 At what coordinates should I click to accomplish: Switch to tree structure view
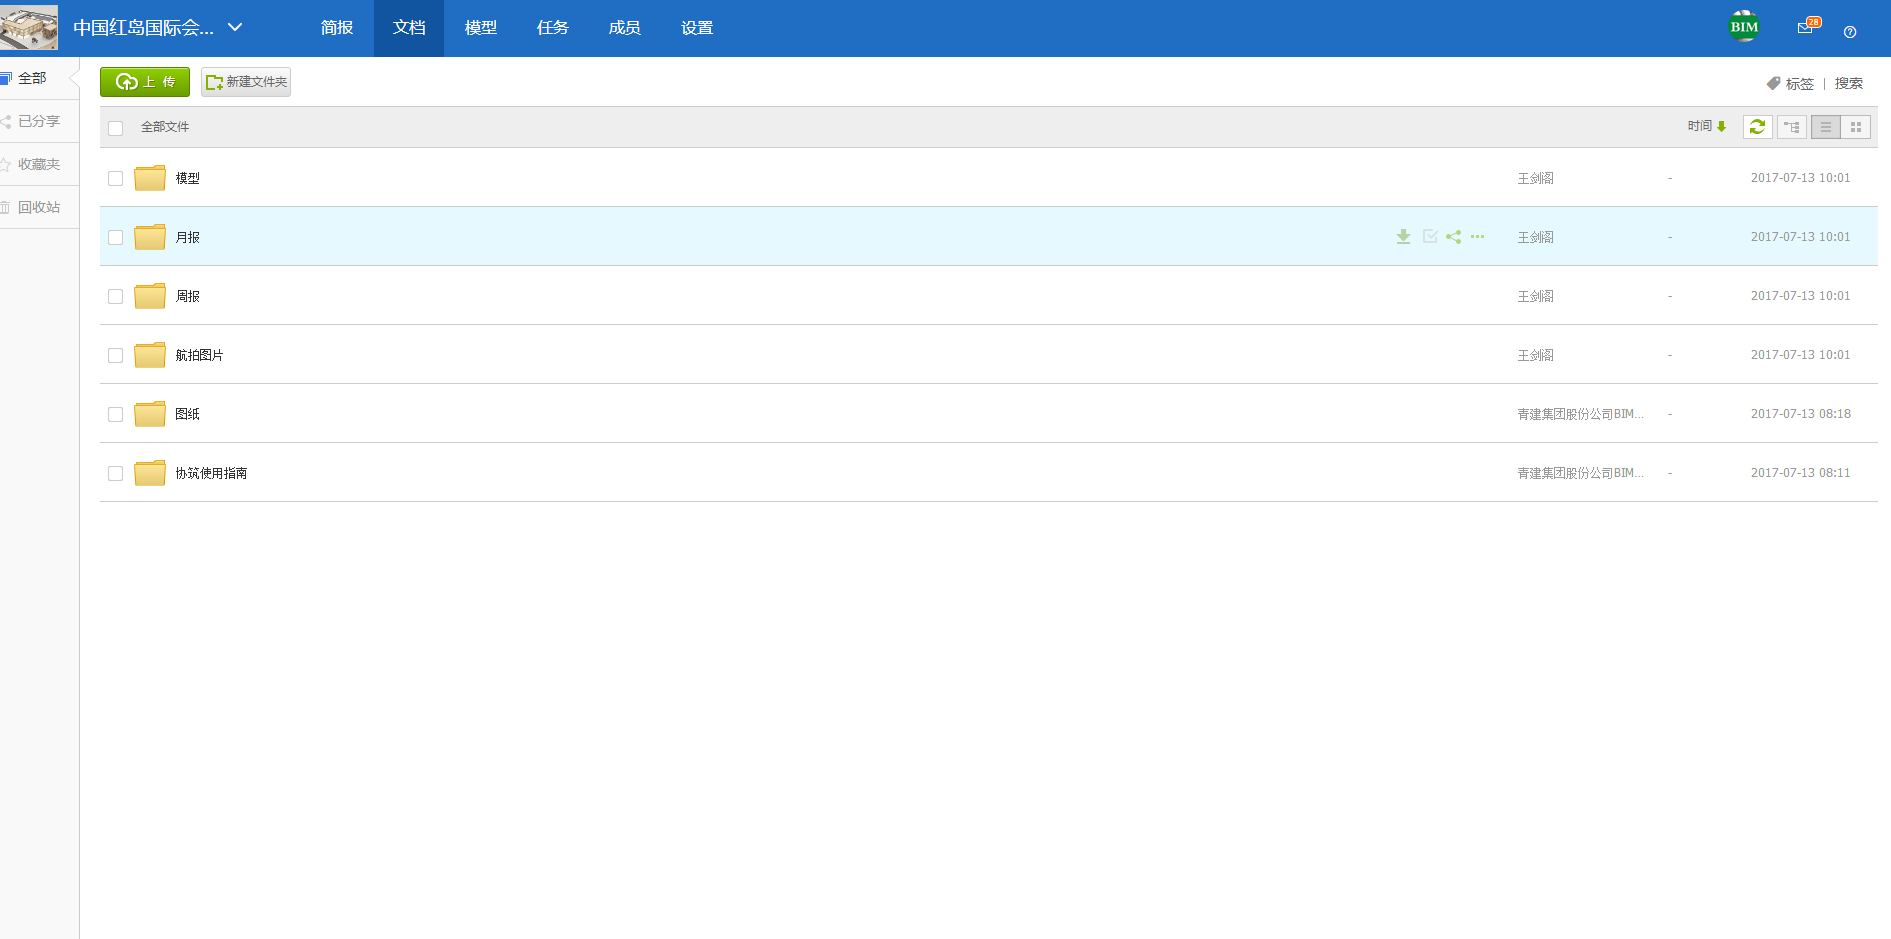[x=1791, y=127]
